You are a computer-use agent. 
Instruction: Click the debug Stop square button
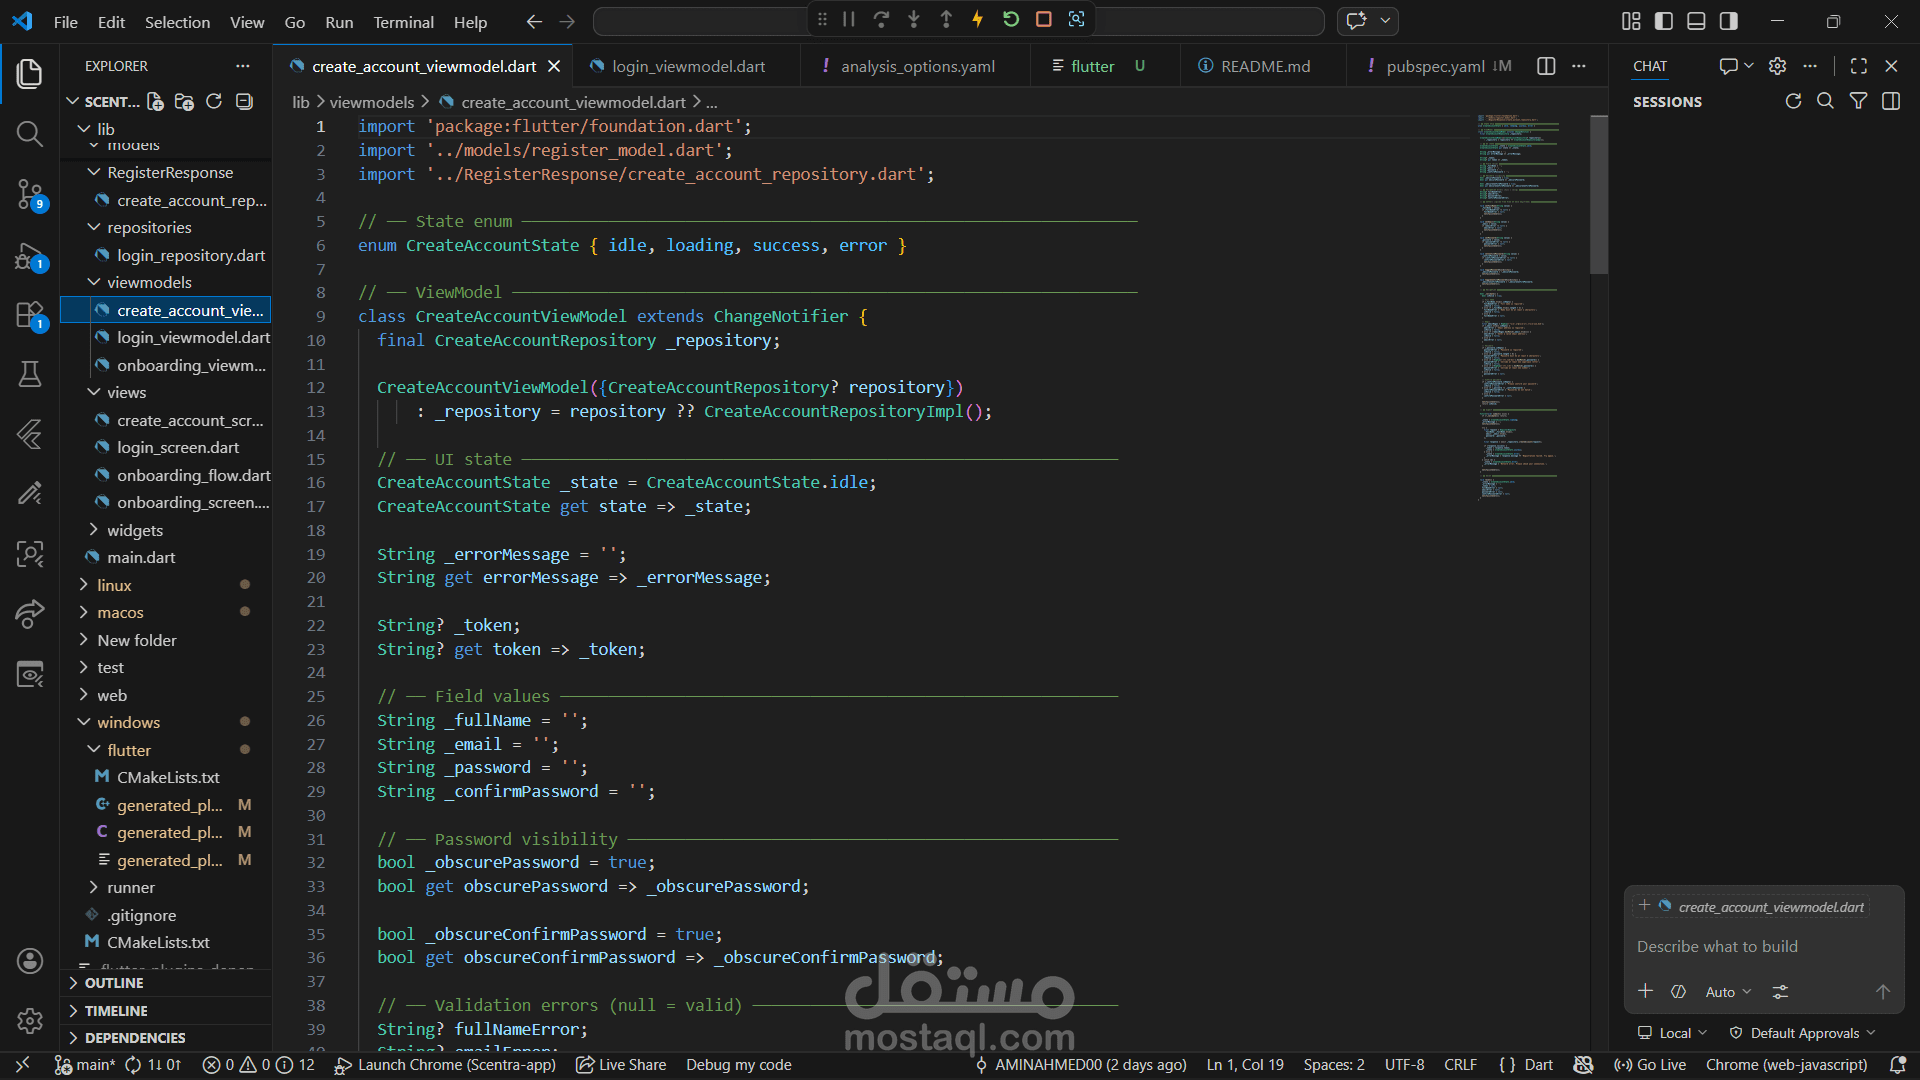[1043, 19]
